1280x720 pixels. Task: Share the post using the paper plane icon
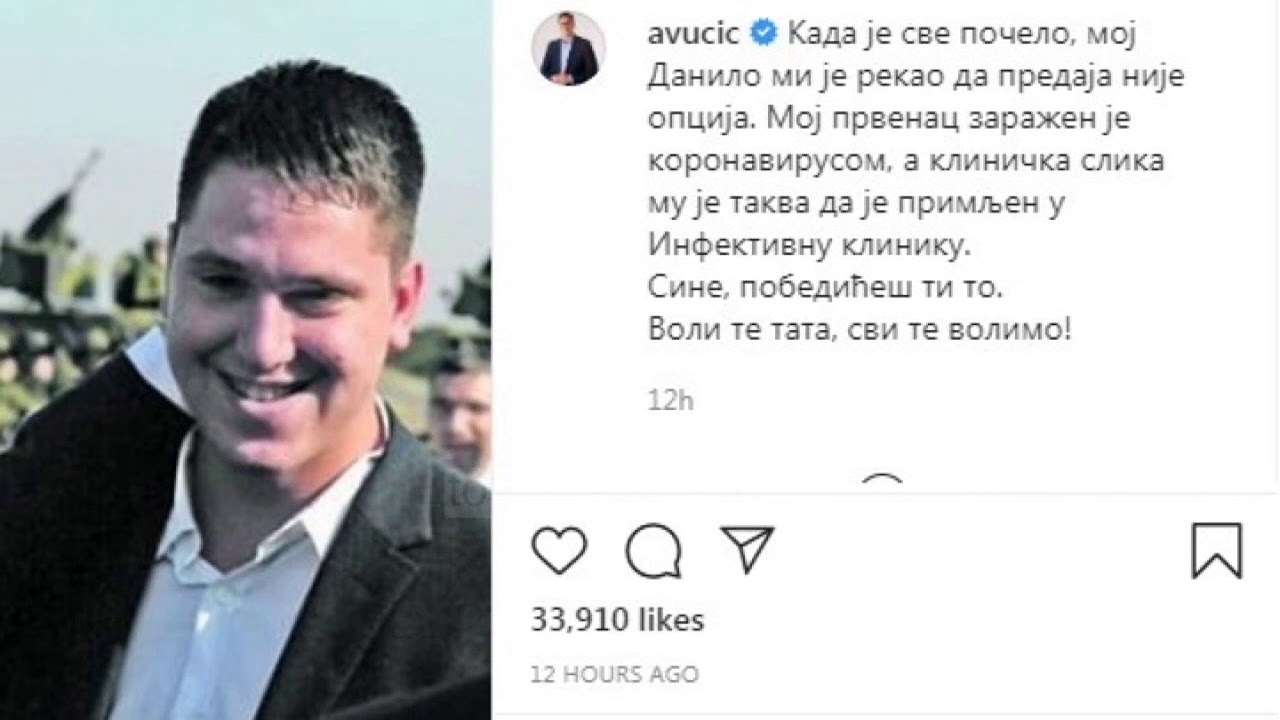click(747, 550)
